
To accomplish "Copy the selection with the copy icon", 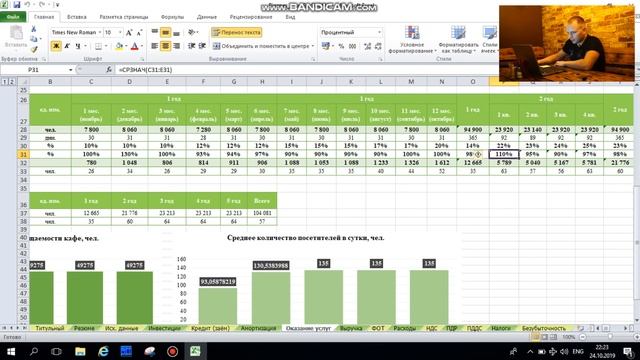I will coord(34,39).
